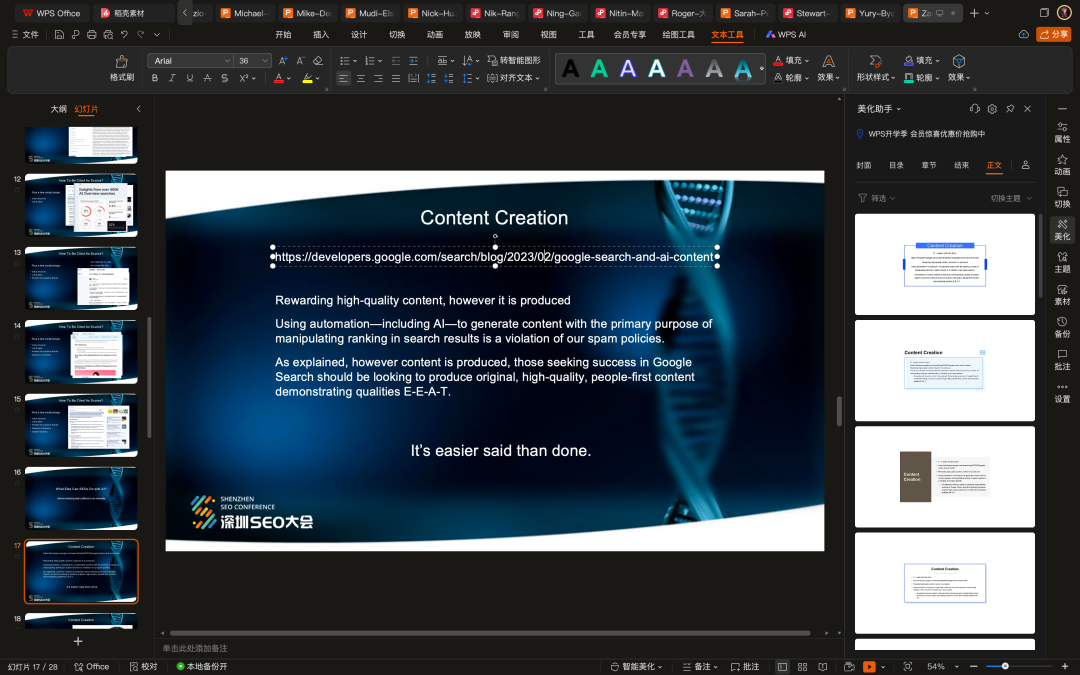Open the 文件 menu
This screenshot has width=1080, height=675.
[25, 34]
